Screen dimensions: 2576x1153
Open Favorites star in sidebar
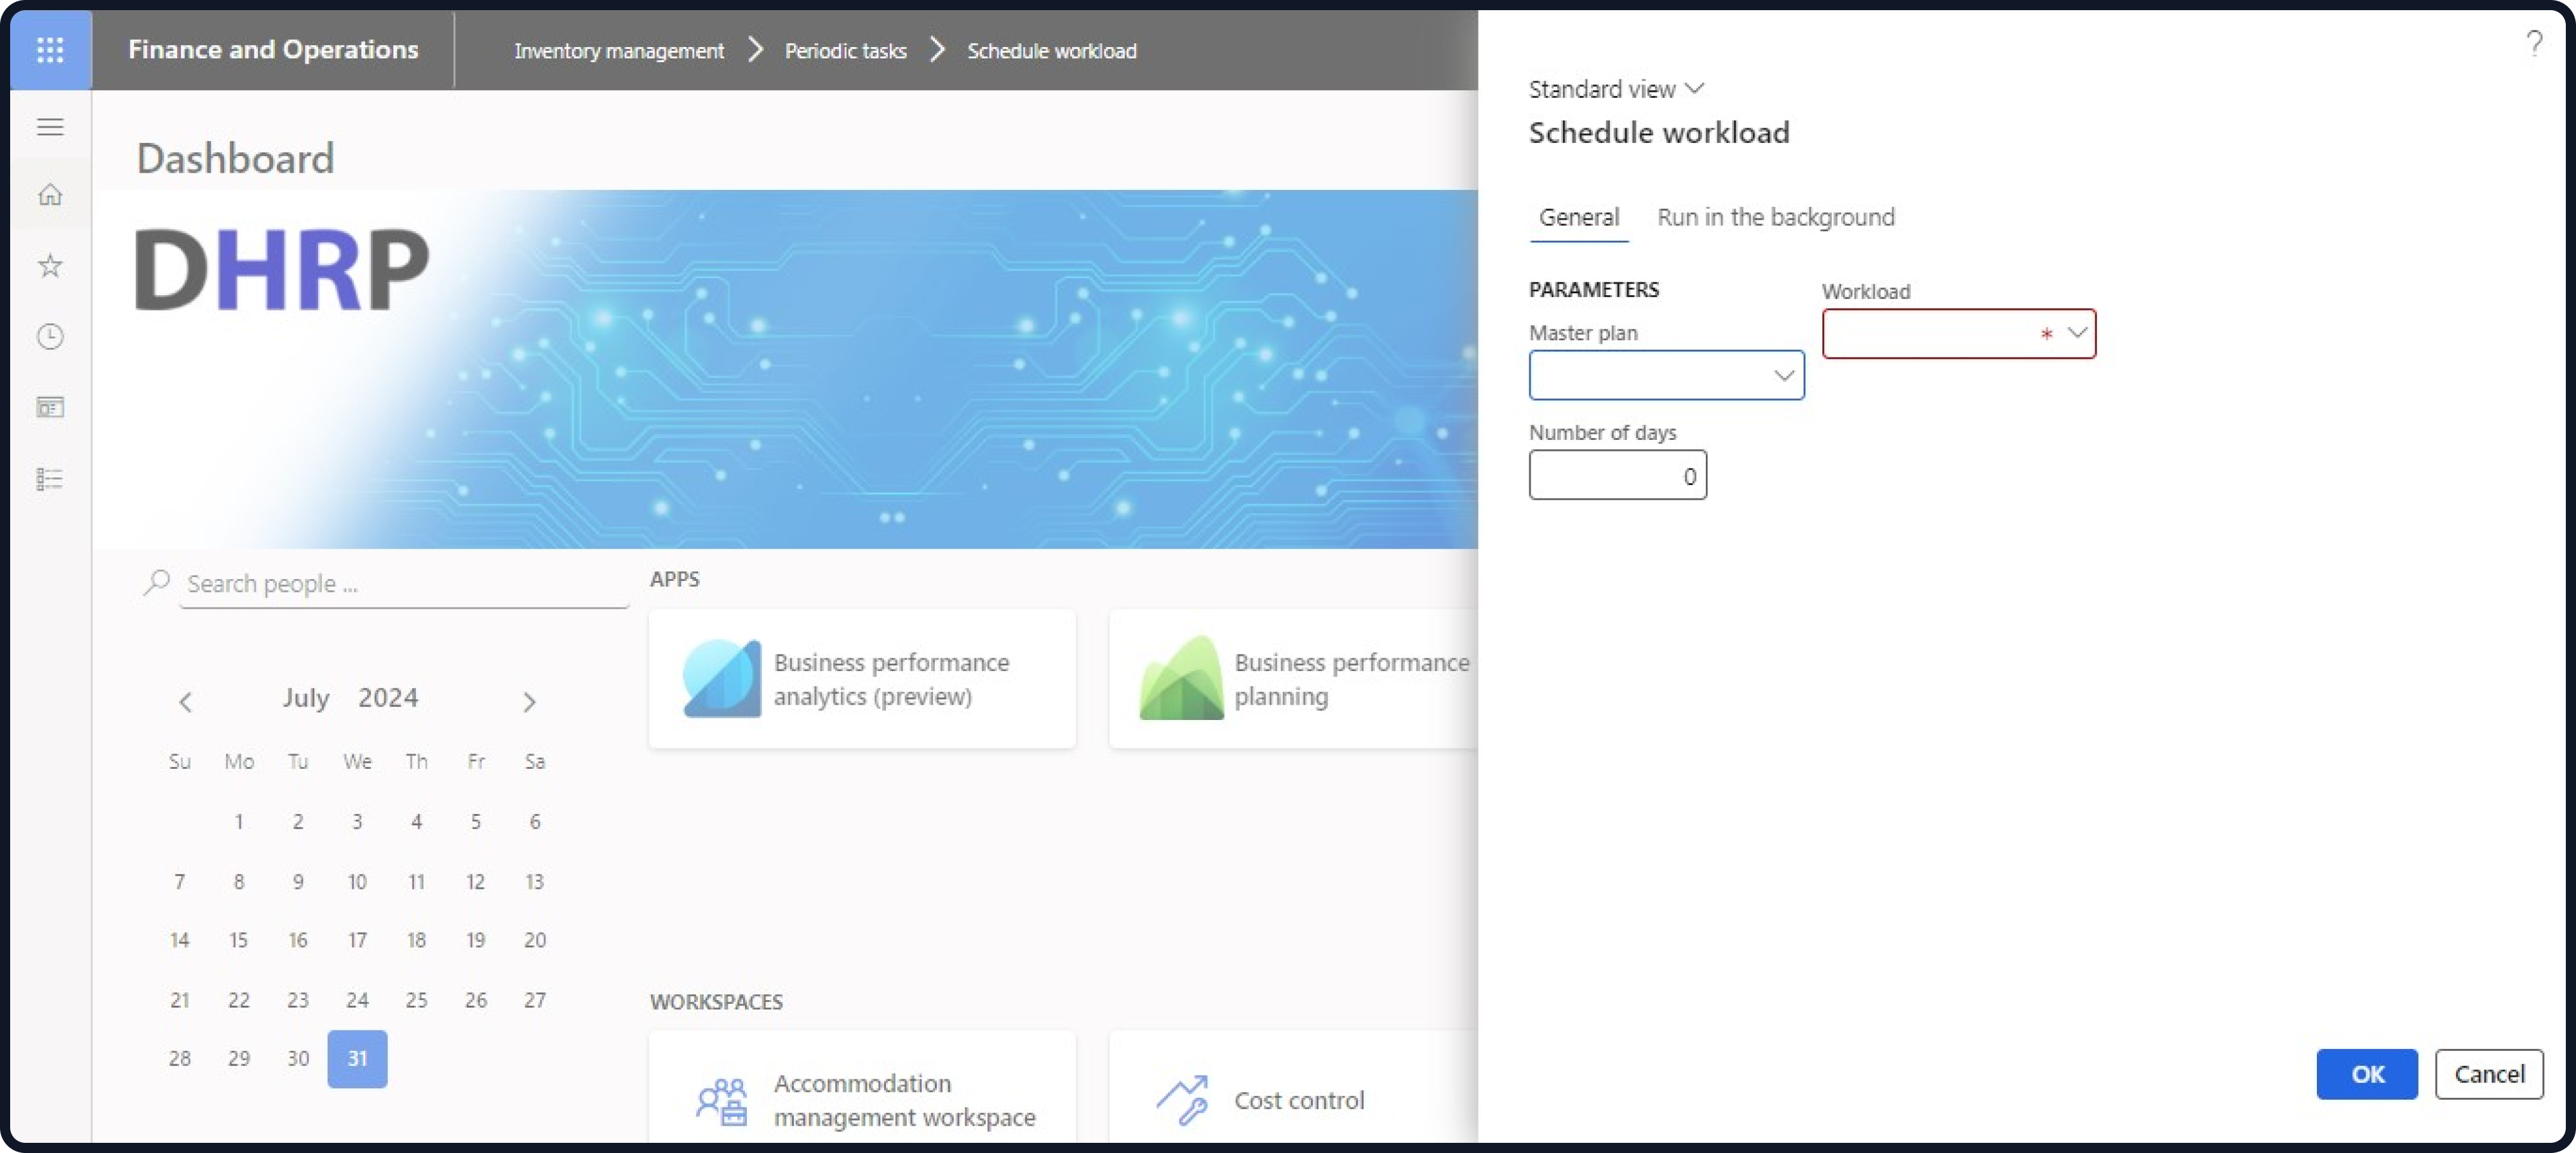tap(50, 265)
